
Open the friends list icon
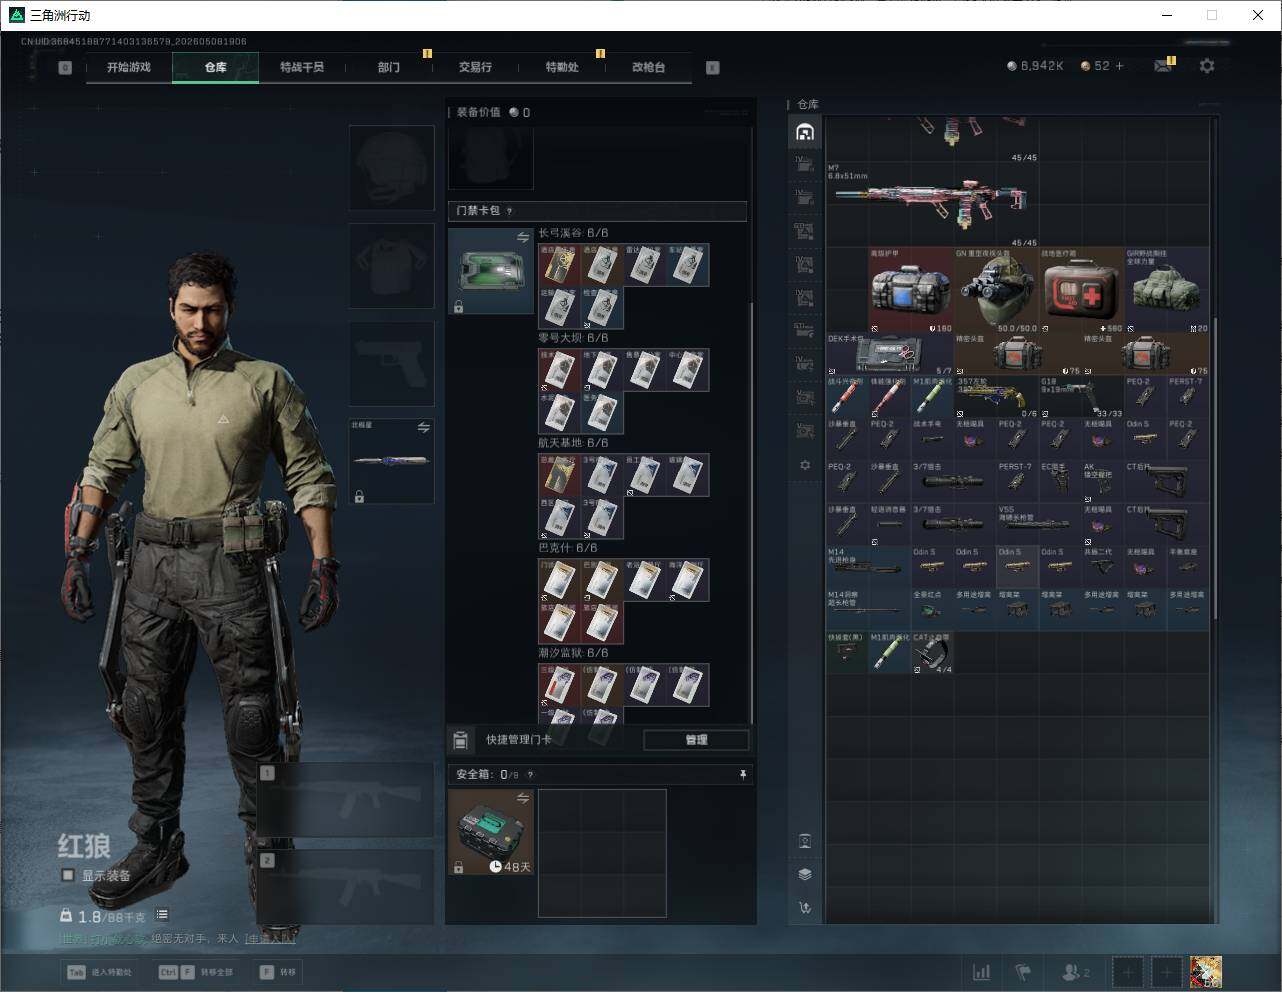coord(1075,972)
